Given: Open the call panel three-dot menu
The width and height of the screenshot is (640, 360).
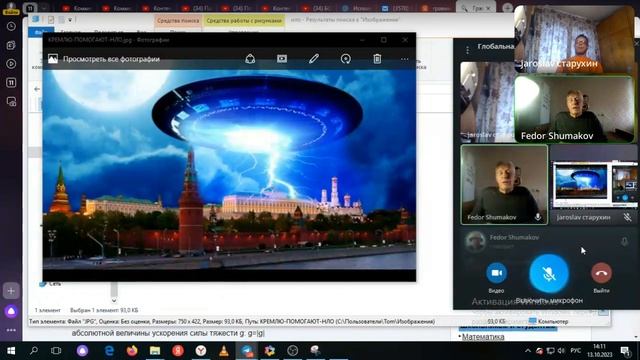Looking at the screenshot, I should click(x=467, y=50).
